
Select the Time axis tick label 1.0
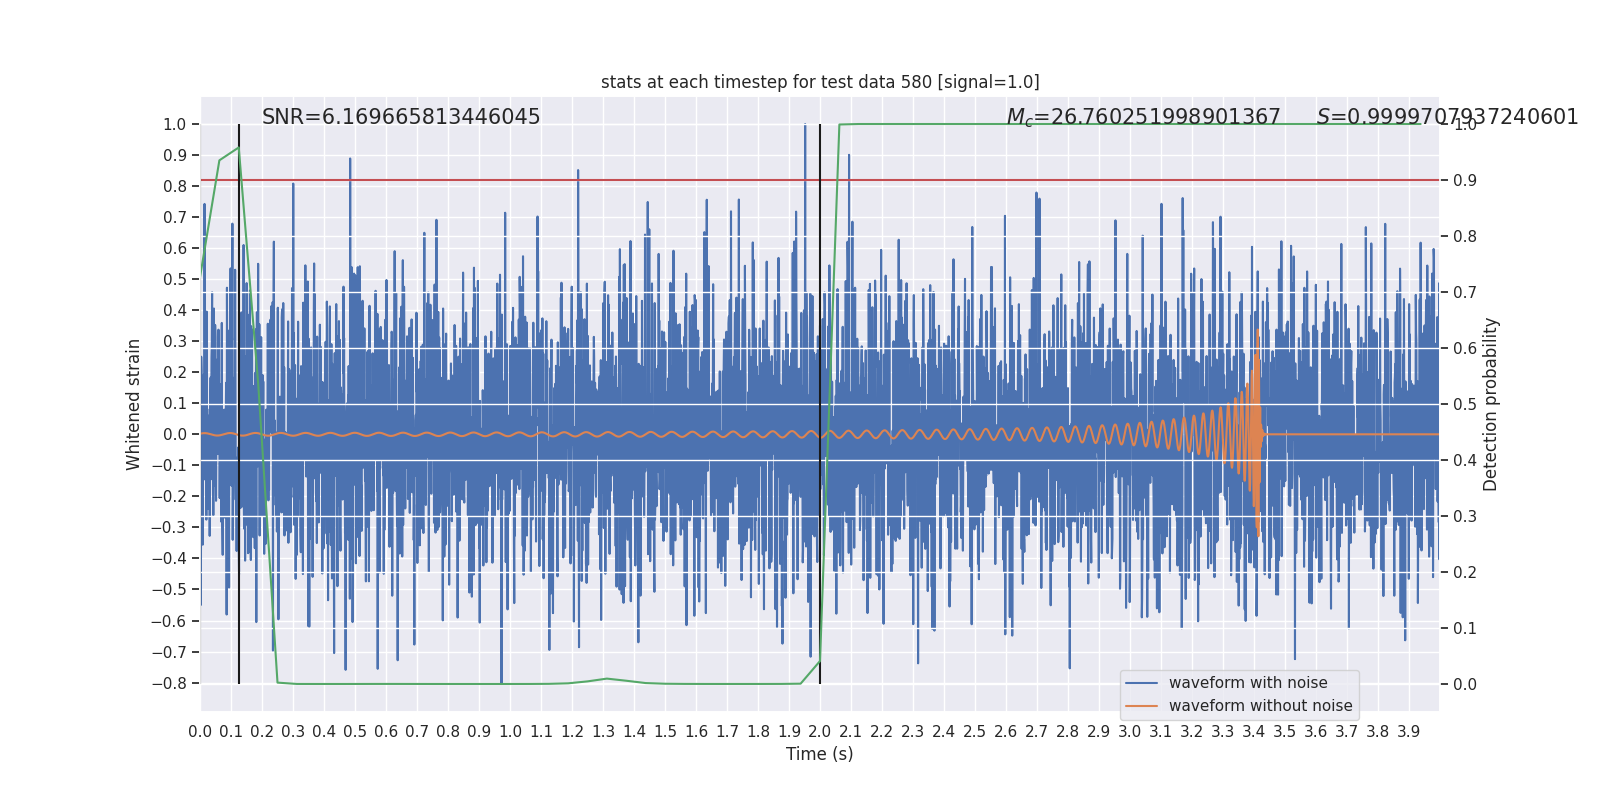(x=510, y=732)
